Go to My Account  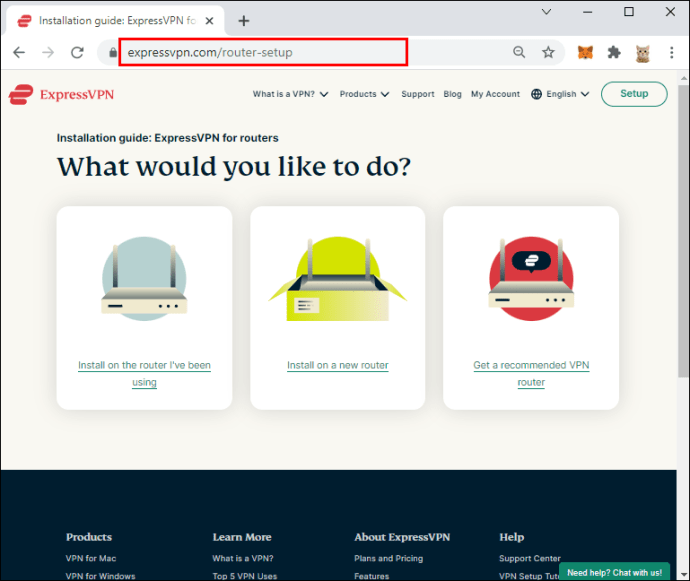[x=495, y=94]
